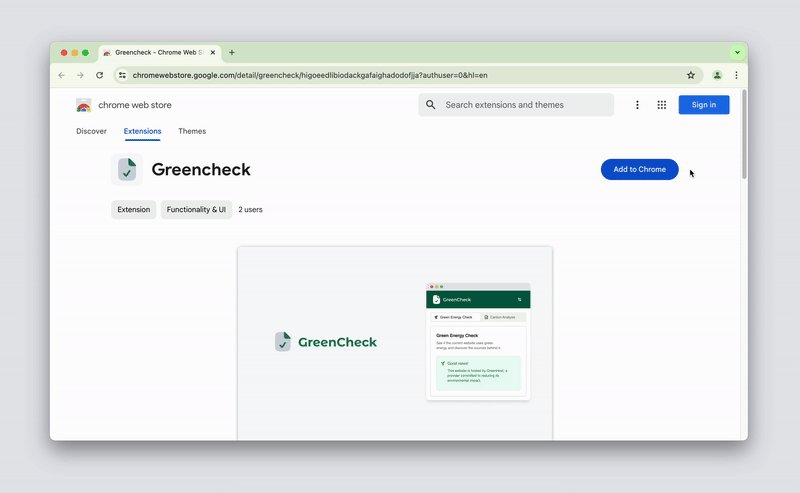Open the GreenCheck preview screenshot
This screenshot has height=493, width=800.
394,342
